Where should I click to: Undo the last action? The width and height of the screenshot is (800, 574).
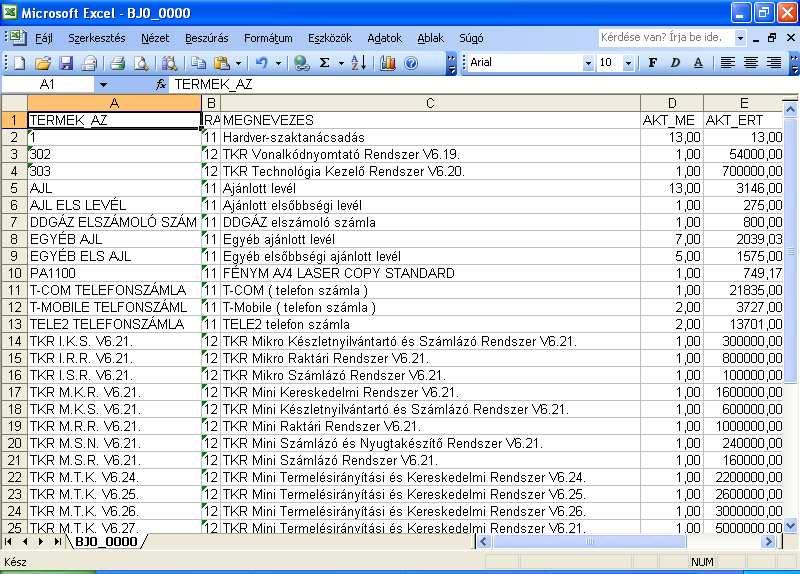tap(262, 63)
